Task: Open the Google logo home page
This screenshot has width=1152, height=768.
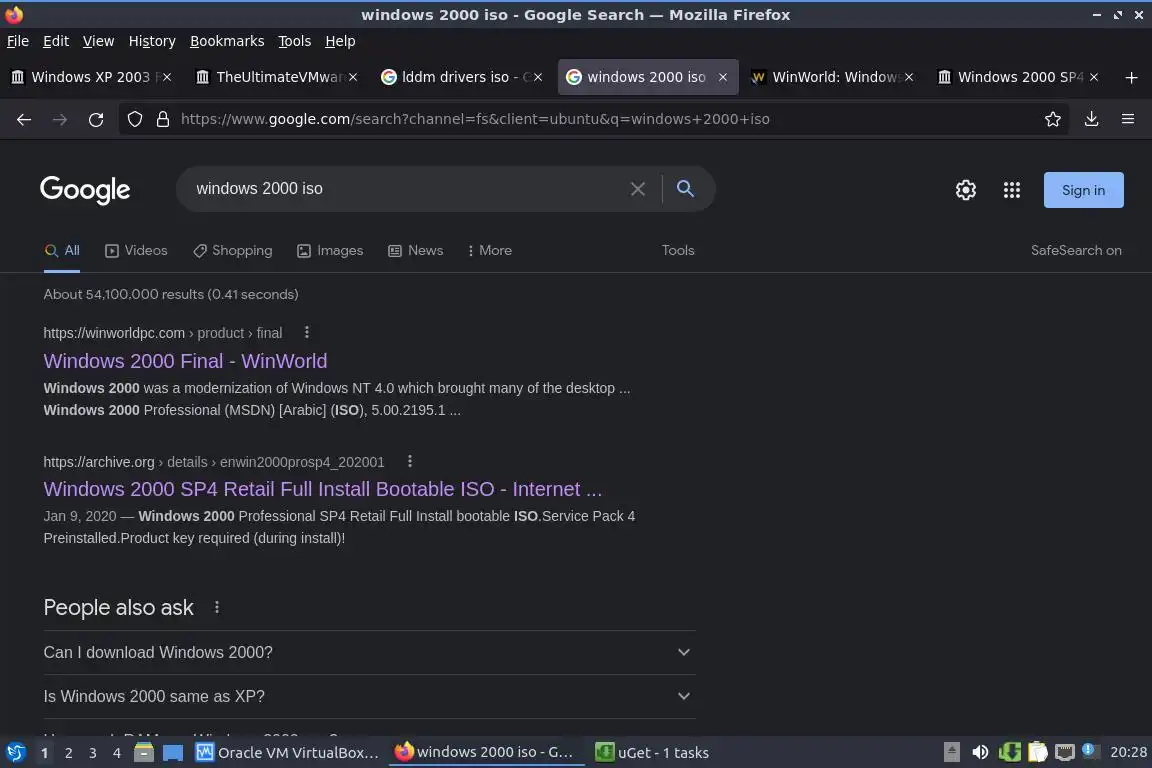Action: [85, 190]
